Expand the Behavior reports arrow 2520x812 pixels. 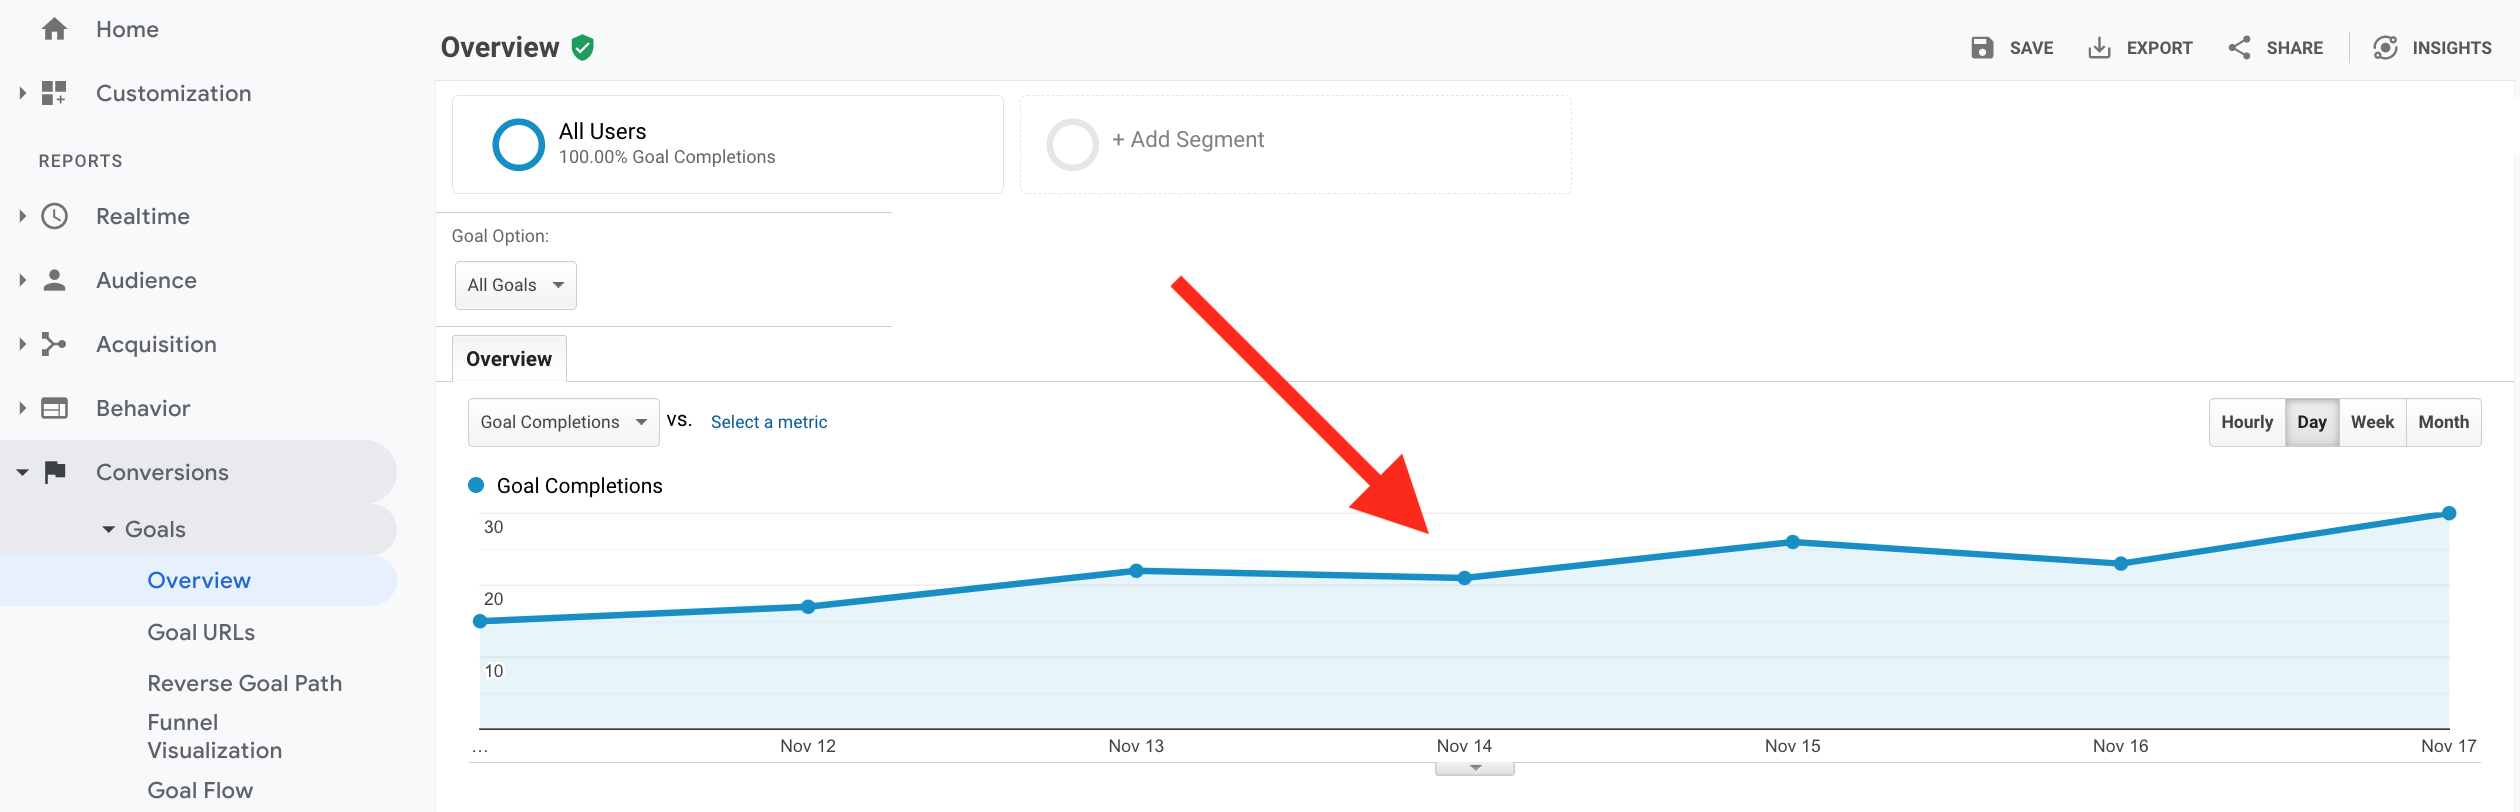click(x=22, y=408)
